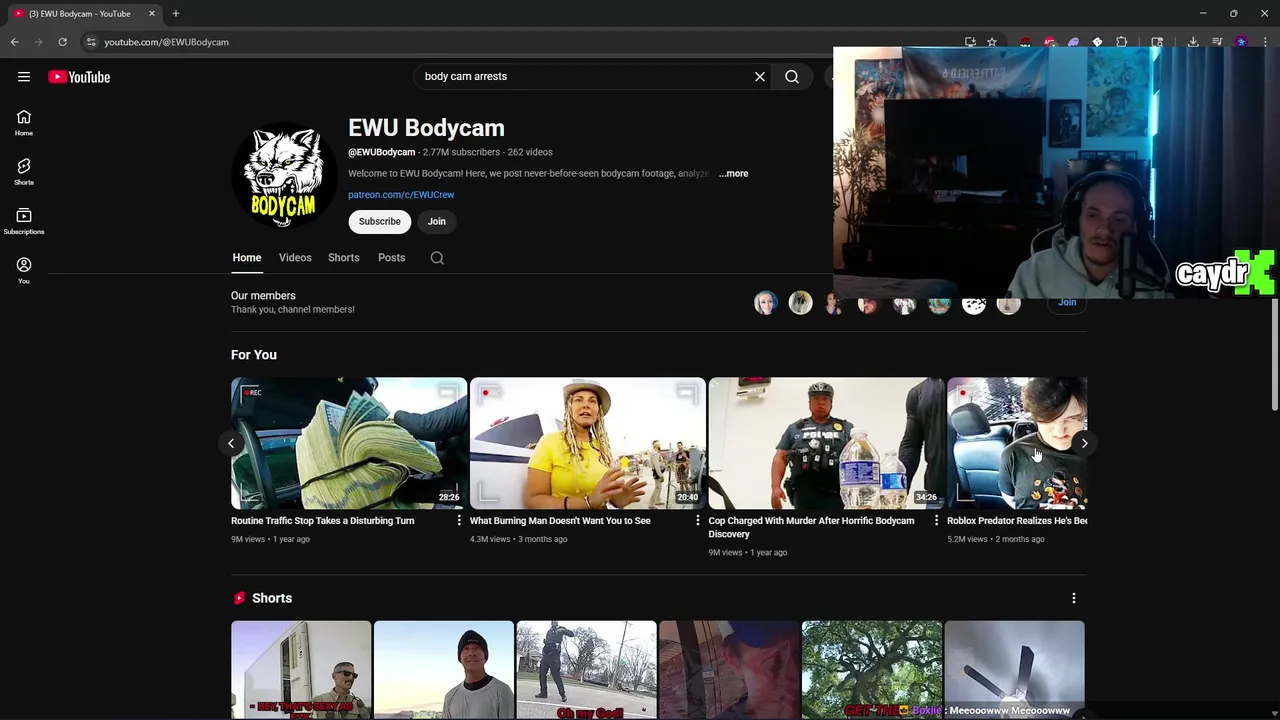View site information in the address bar
The height and width of the screenshot is (720, 1280).
[91, 42]
